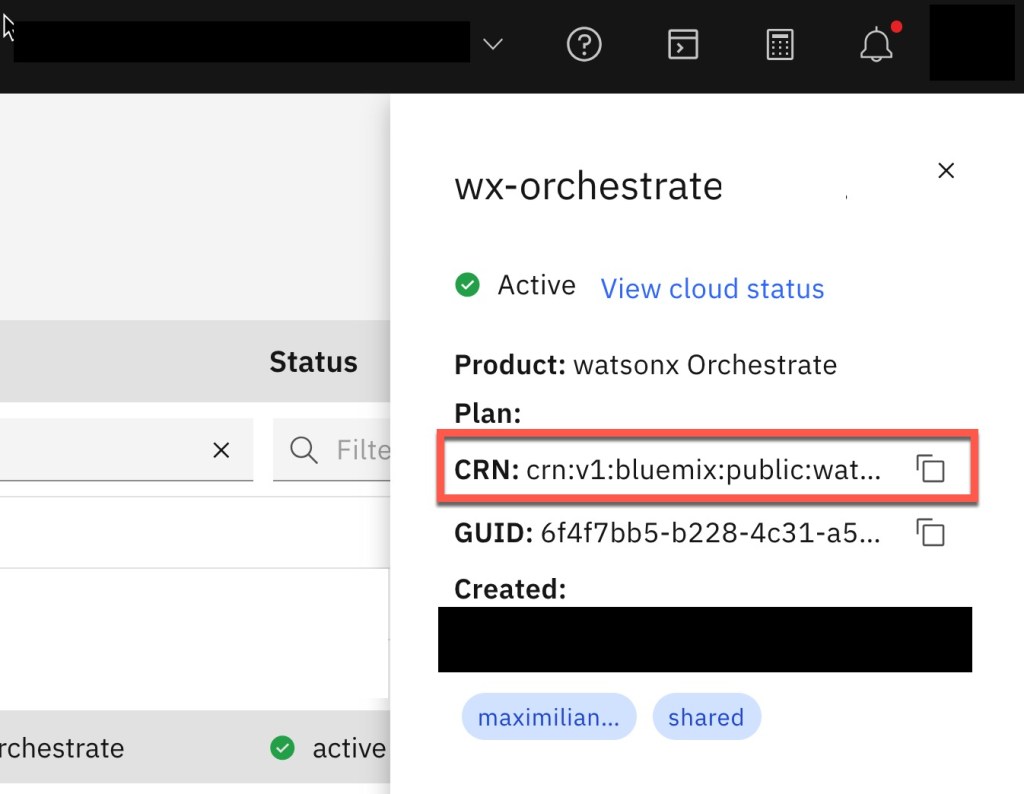Click into the Filter search input

360,450
